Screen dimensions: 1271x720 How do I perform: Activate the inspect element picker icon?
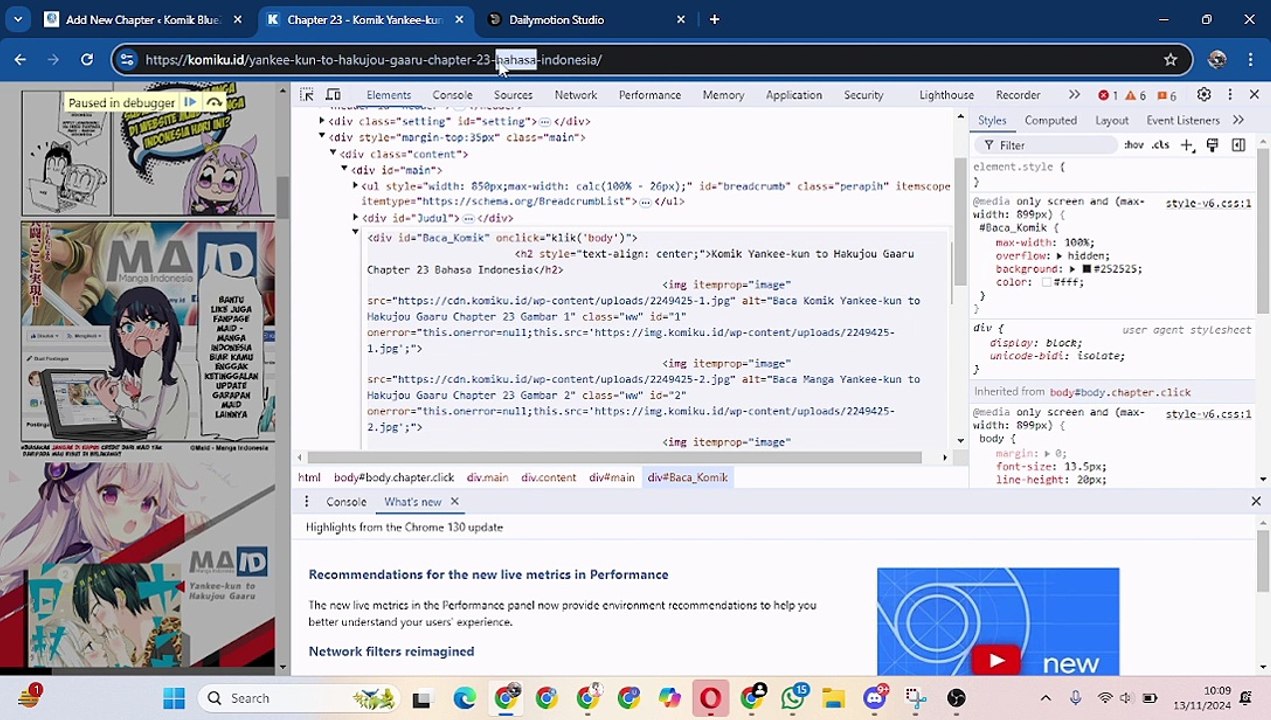click(x=307, y=95)
